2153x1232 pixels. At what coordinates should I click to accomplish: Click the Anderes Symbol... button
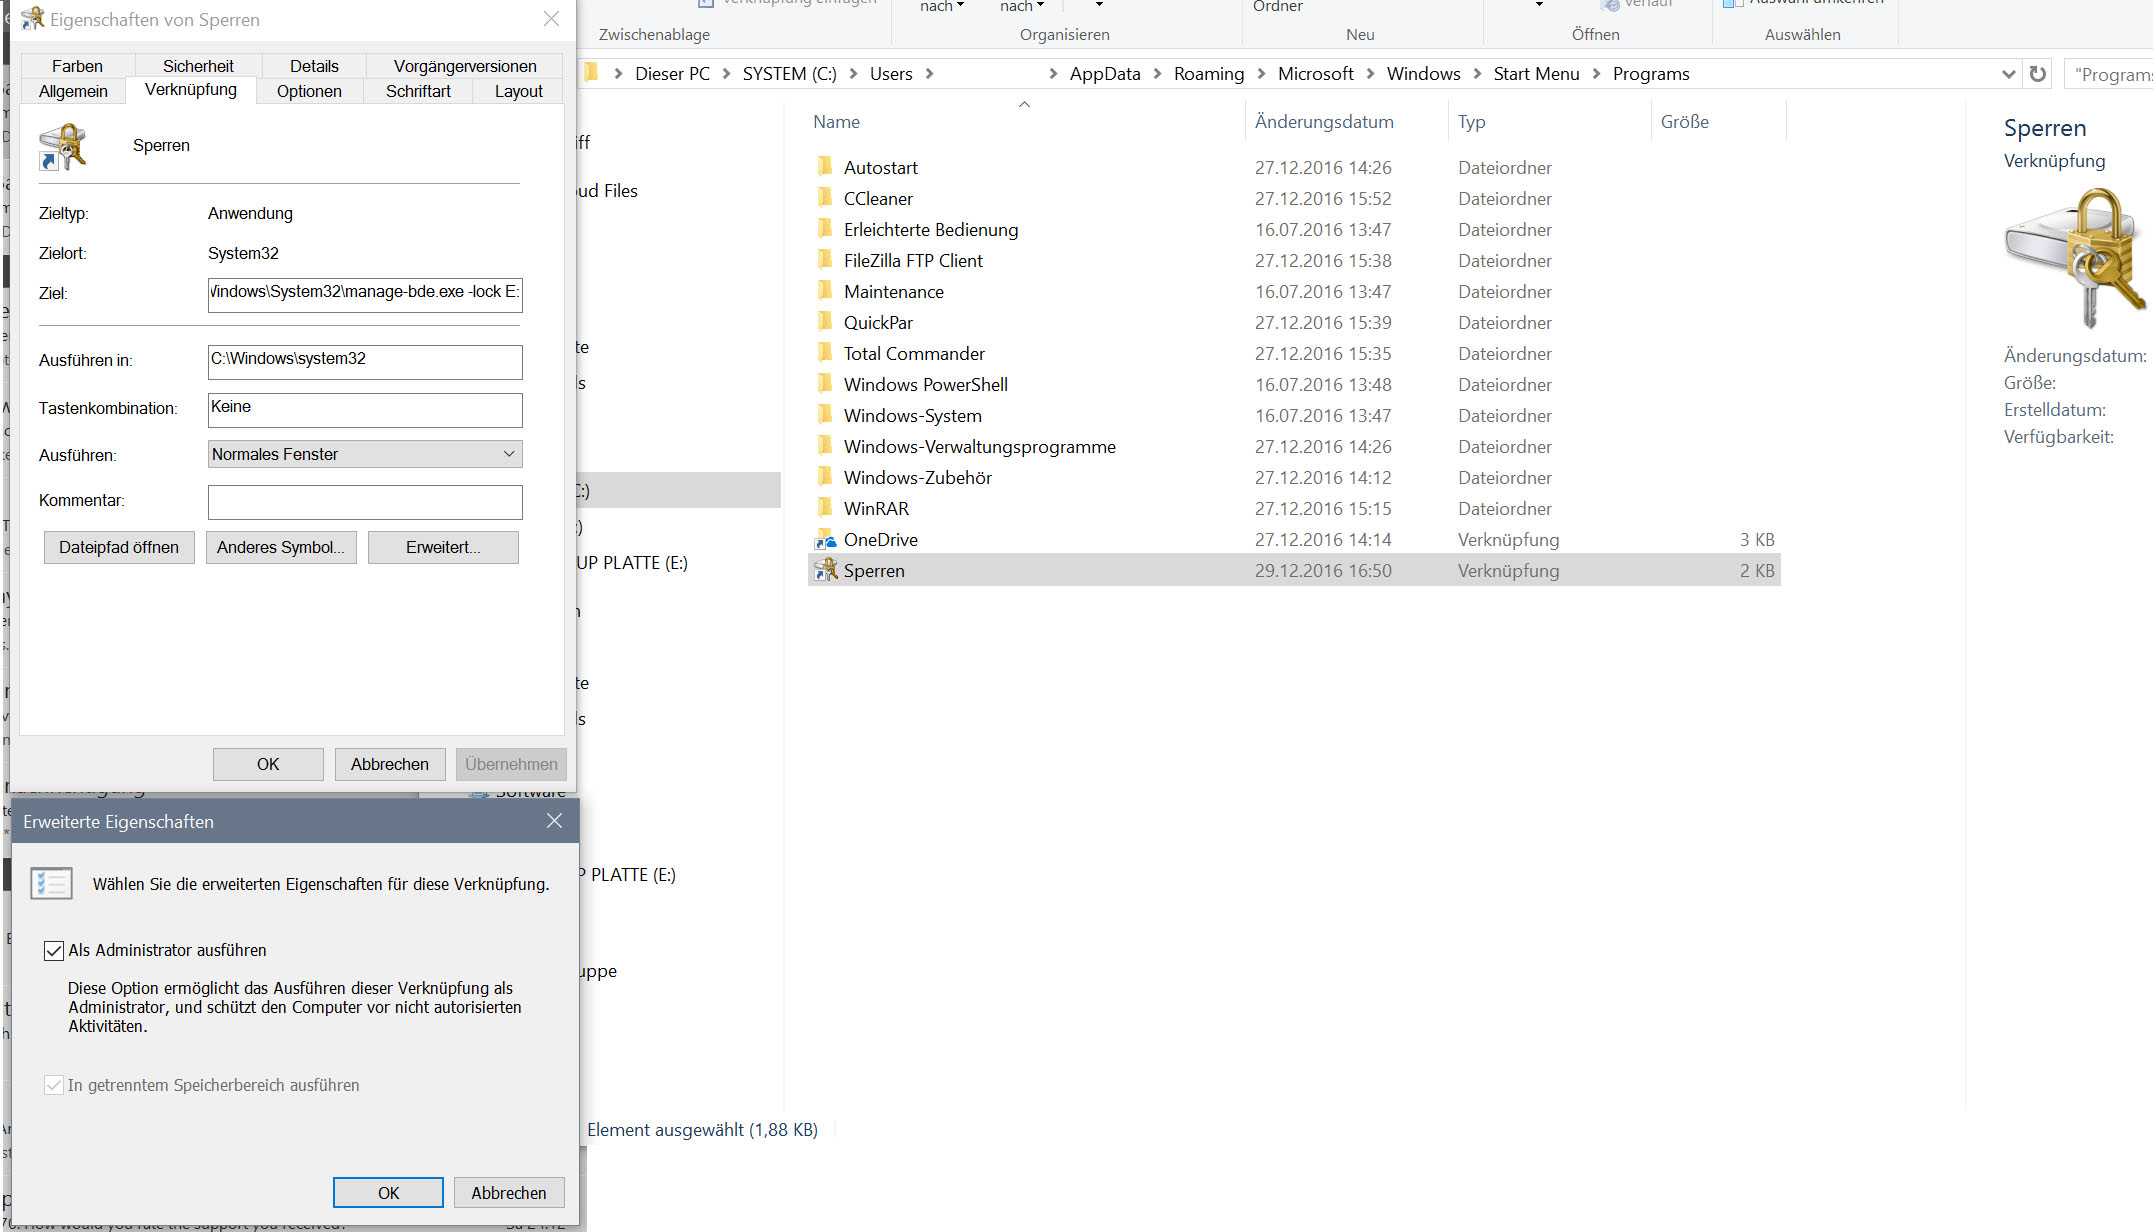click(x=281, y=547)
